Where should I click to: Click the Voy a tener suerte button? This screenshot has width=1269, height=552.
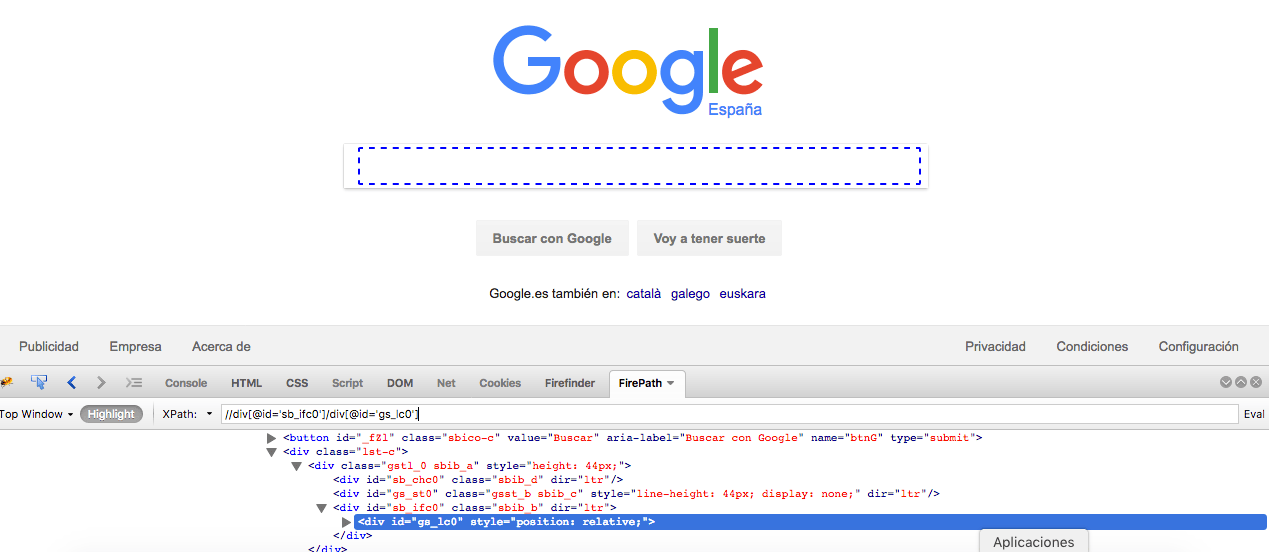pyautogui.click(x=709, y=238)
